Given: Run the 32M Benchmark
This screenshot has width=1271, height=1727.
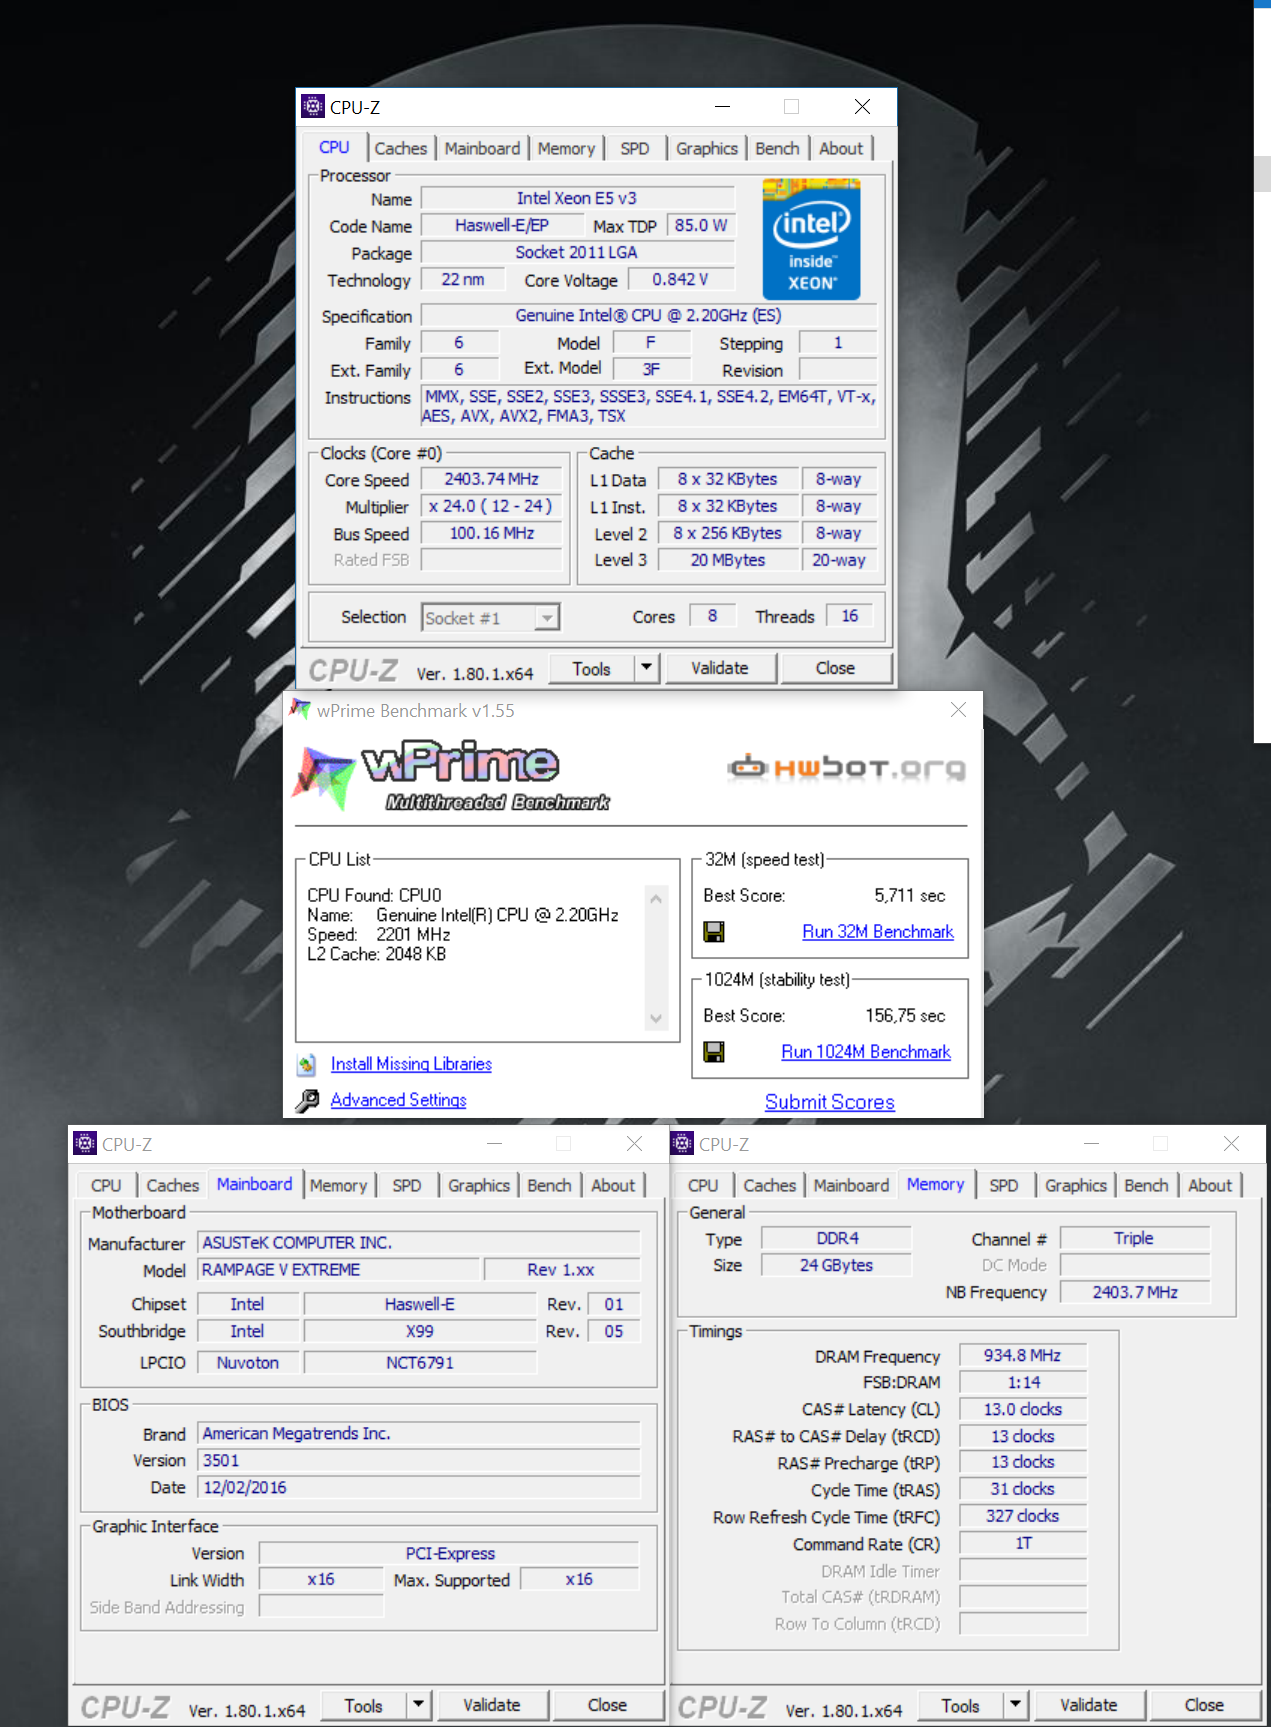Looking at the screenshot, I should [878, 931].
